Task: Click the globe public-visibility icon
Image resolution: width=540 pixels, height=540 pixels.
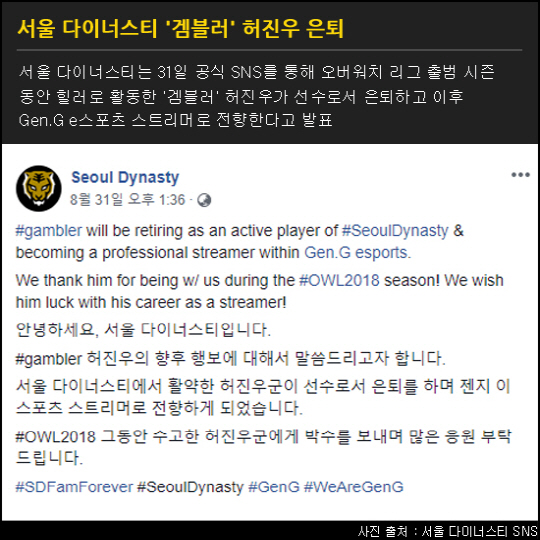Action: [204, 200]
